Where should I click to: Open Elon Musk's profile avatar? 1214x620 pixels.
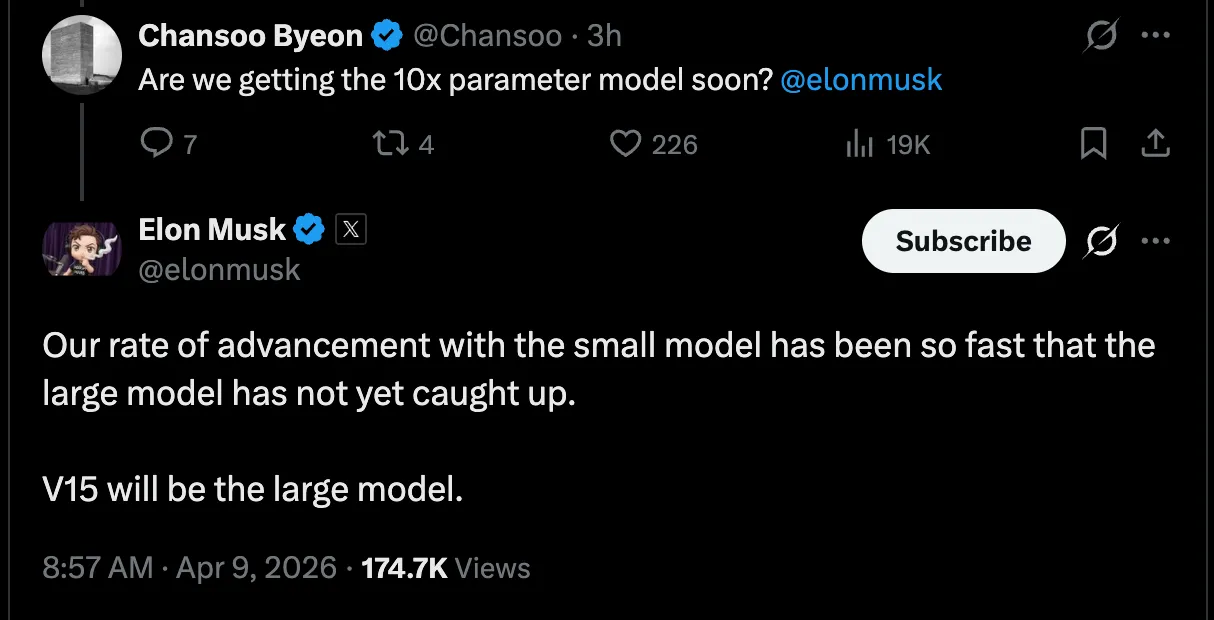click(x=82, y=249)
